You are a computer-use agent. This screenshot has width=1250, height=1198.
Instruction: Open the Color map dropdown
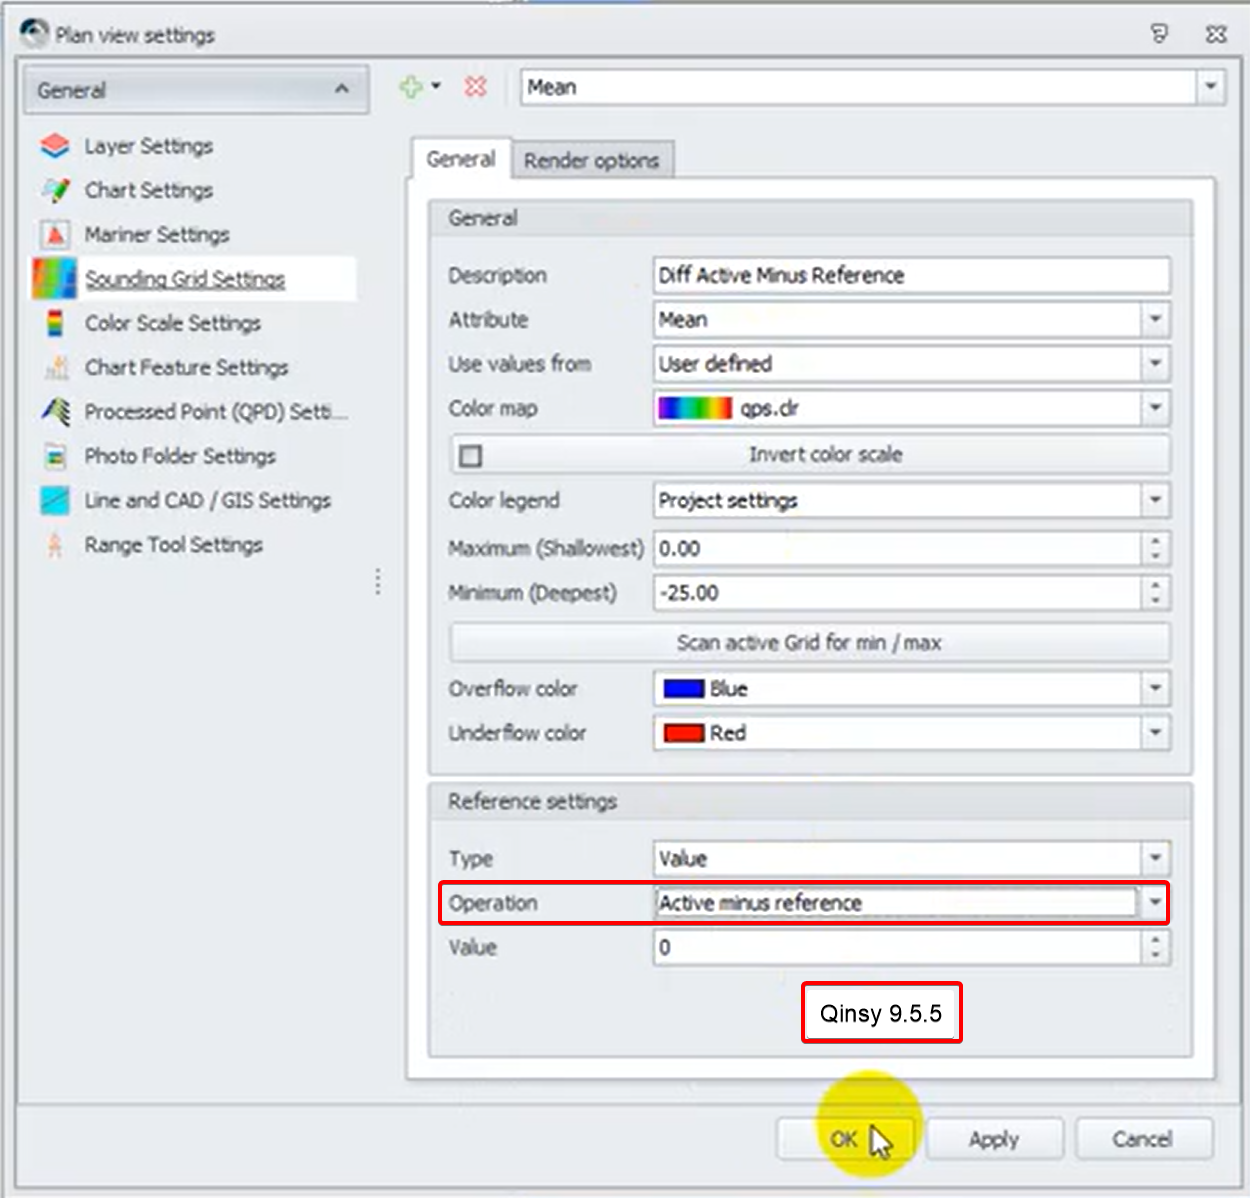pyautogui.click(x=1155, y=408)
